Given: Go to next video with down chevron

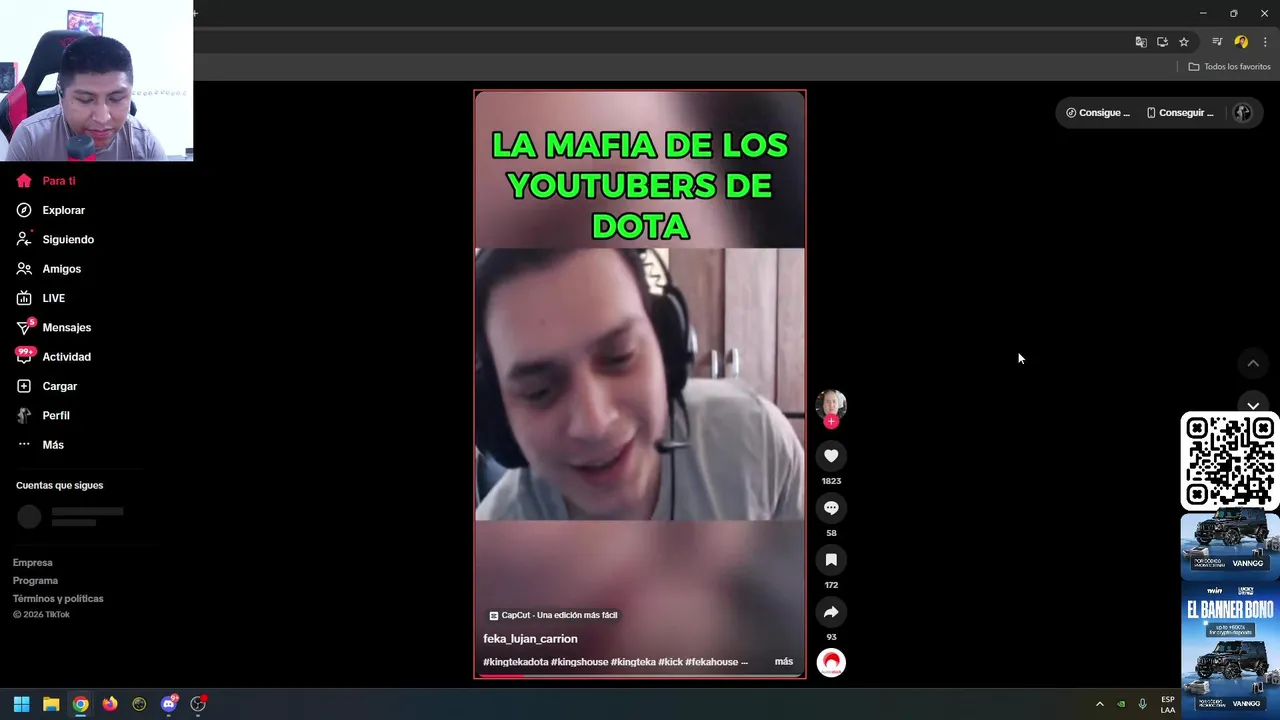Looking at the screenshot, I should coord(1253,404).
